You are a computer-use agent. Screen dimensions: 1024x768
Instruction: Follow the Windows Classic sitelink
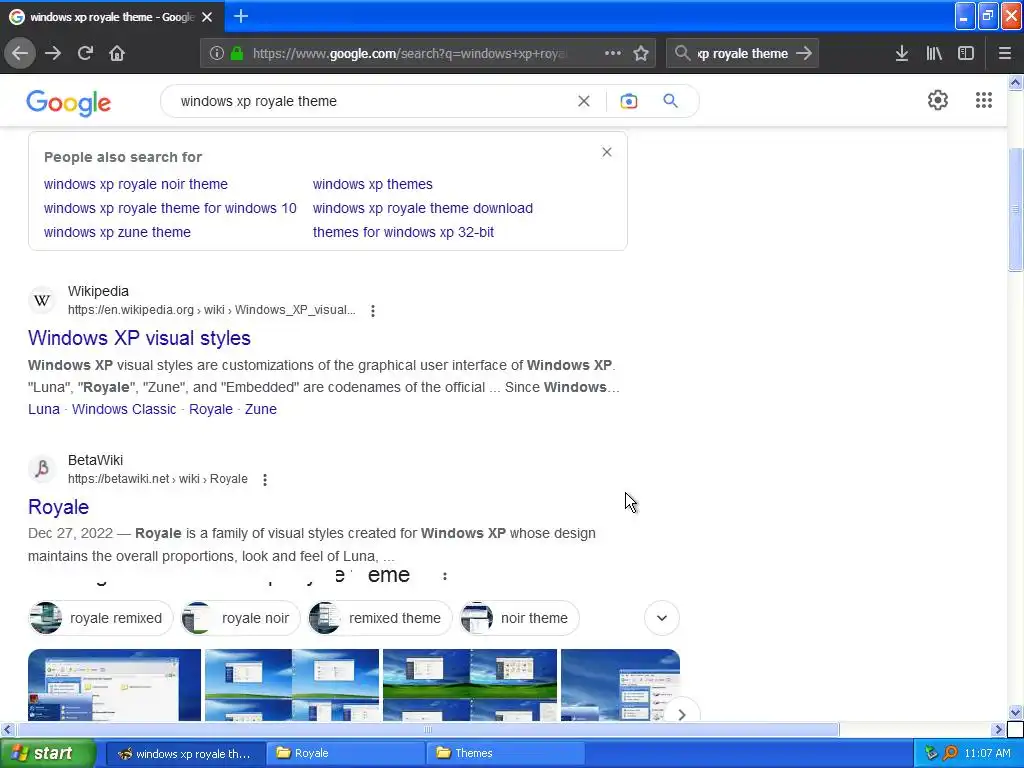click(124, 409)
